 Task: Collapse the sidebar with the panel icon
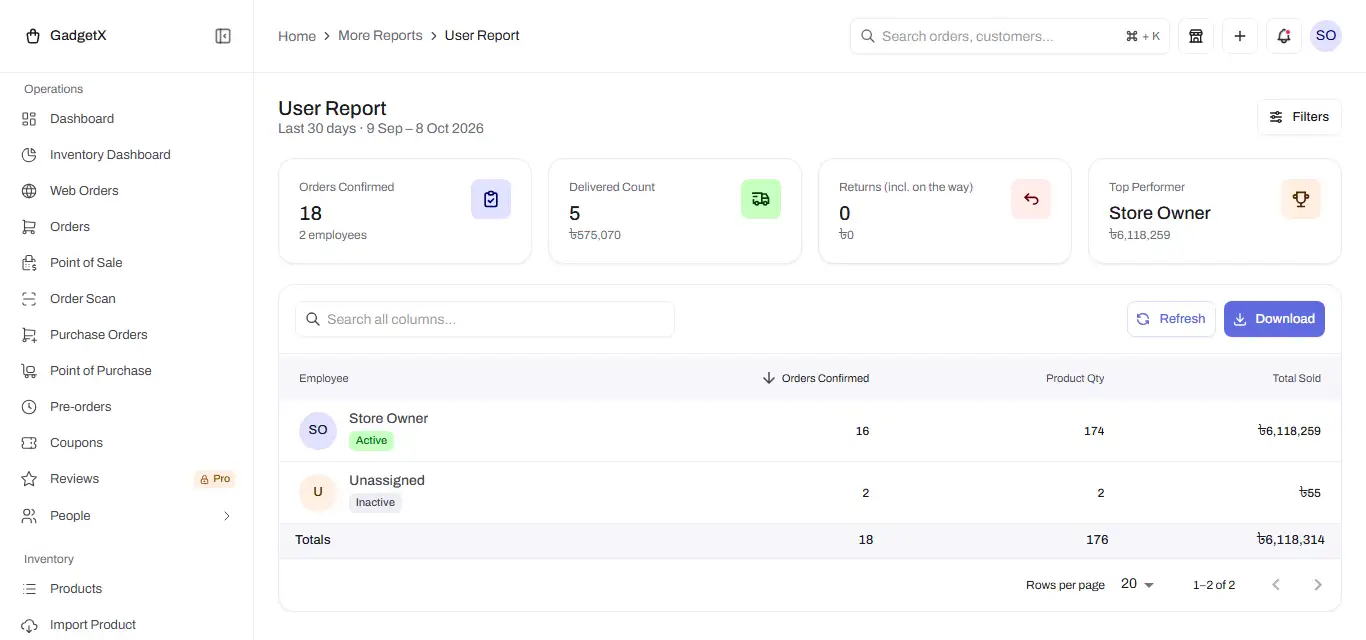(x=223, y=36)
